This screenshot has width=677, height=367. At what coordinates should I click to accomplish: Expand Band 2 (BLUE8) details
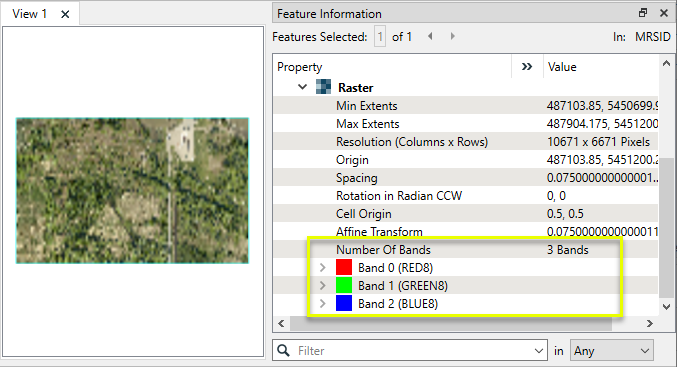[x=323, y=304]
